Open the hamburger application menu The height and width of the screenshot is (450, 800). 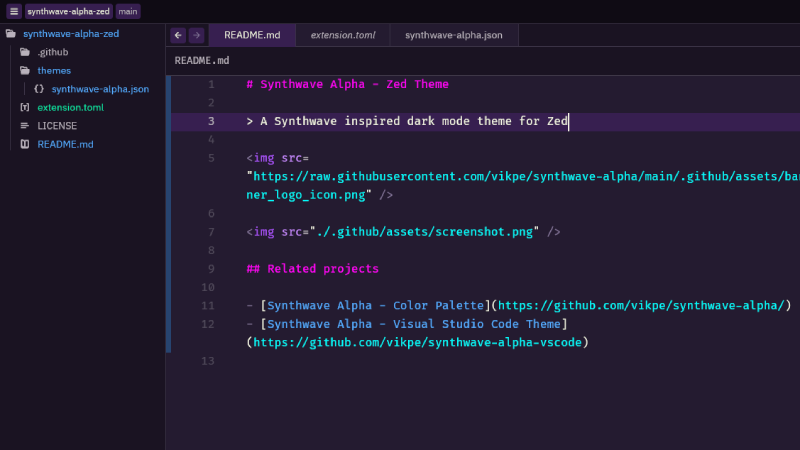14,11
